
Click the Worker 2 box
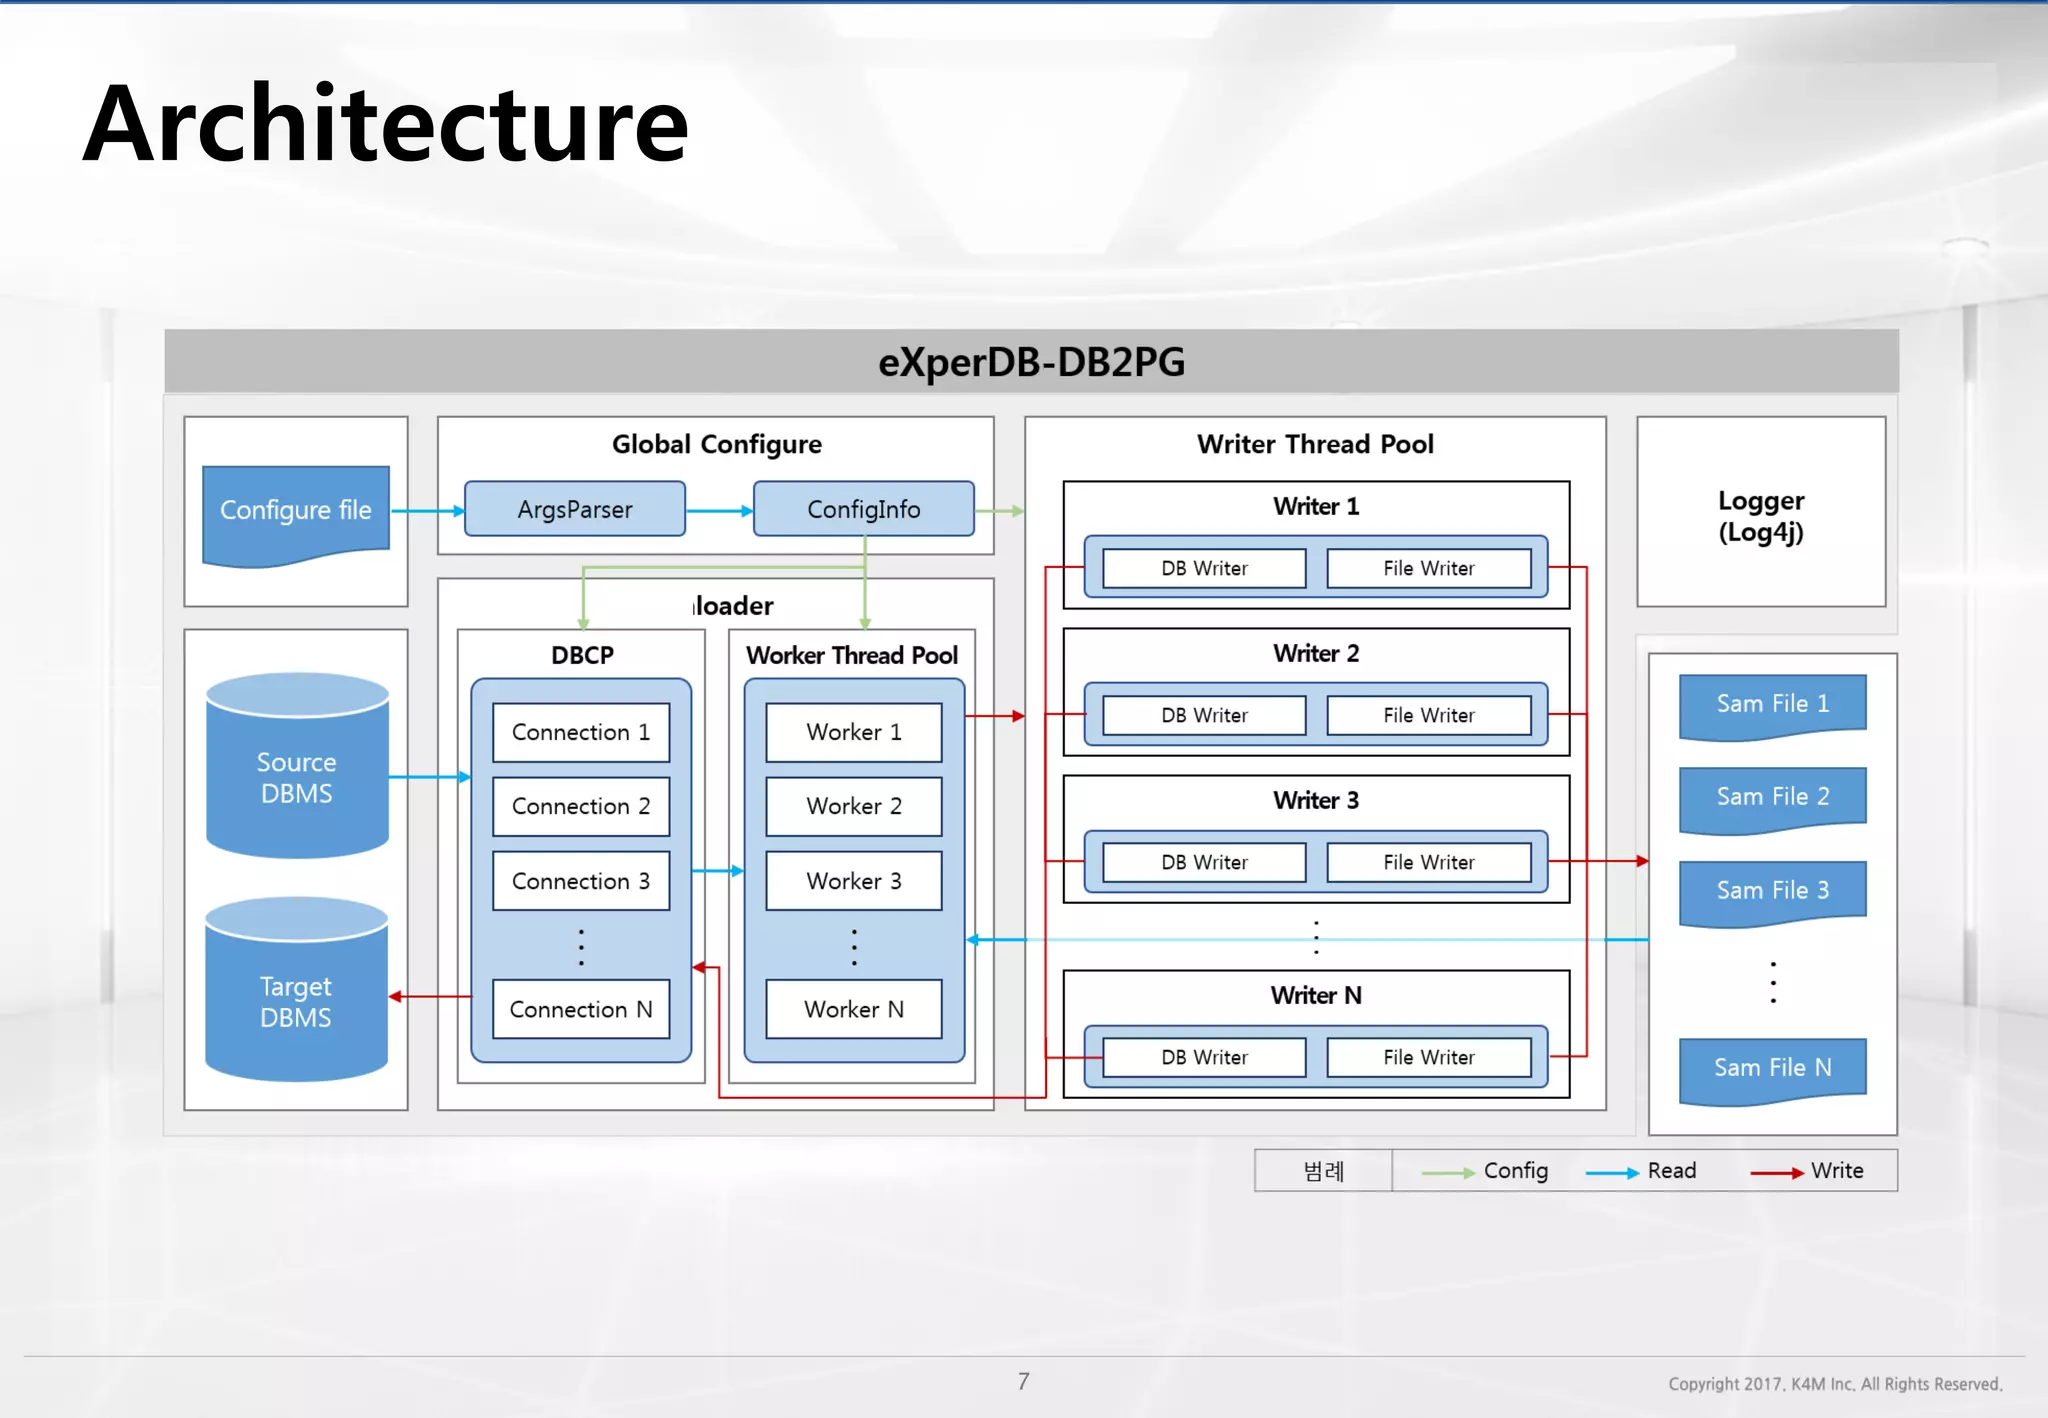coord(854,807)
